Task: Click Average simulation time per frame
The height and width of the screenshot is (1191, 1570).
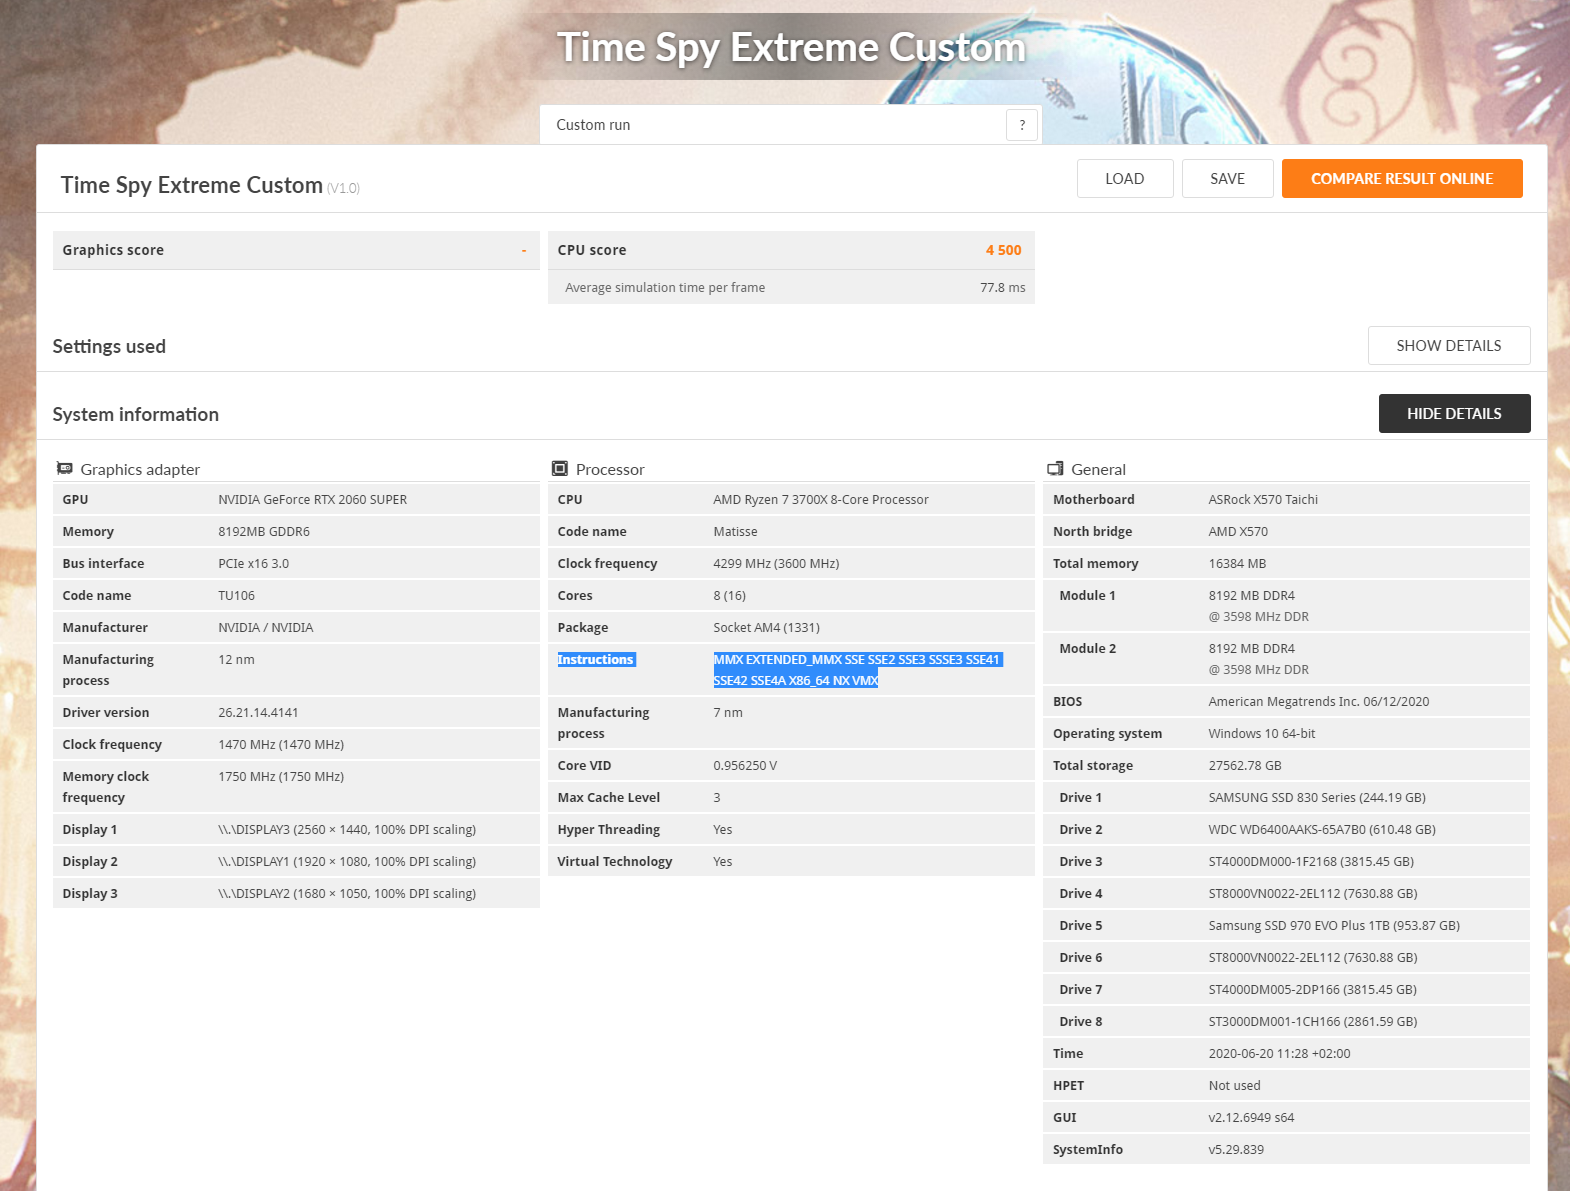Action: click(x=665, y=287)
